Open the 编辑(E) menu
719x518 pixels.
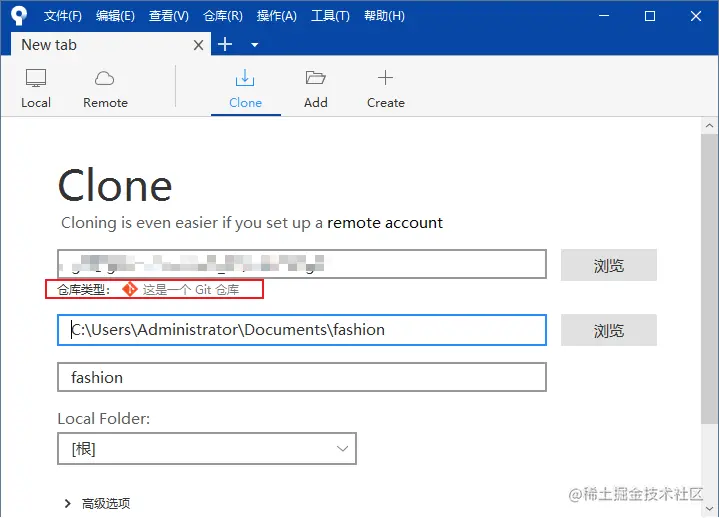(x=115, y=16)
